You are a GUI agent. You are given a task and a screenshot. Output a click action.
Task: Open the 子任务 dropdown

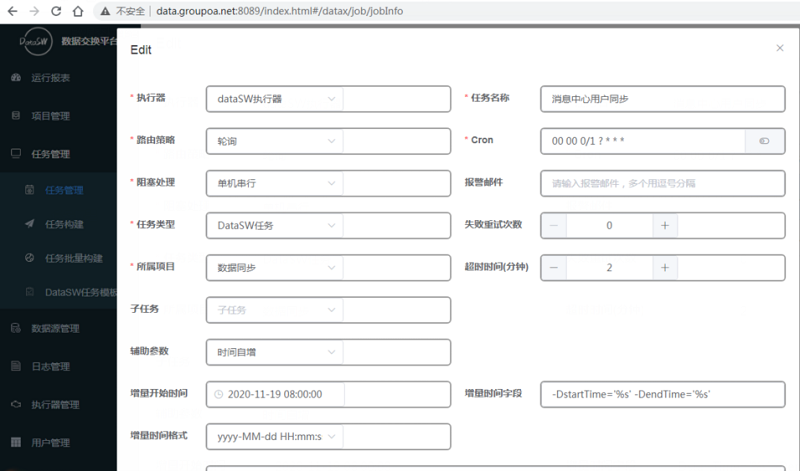tap(275, 310)
